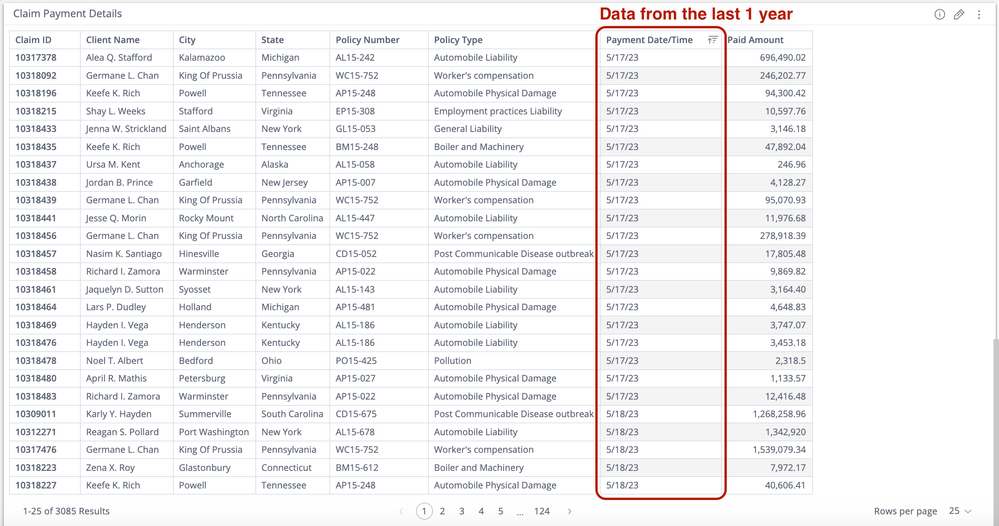
Task: Click the sort icon on Payment Date/Time column
Action: (713, 40)
